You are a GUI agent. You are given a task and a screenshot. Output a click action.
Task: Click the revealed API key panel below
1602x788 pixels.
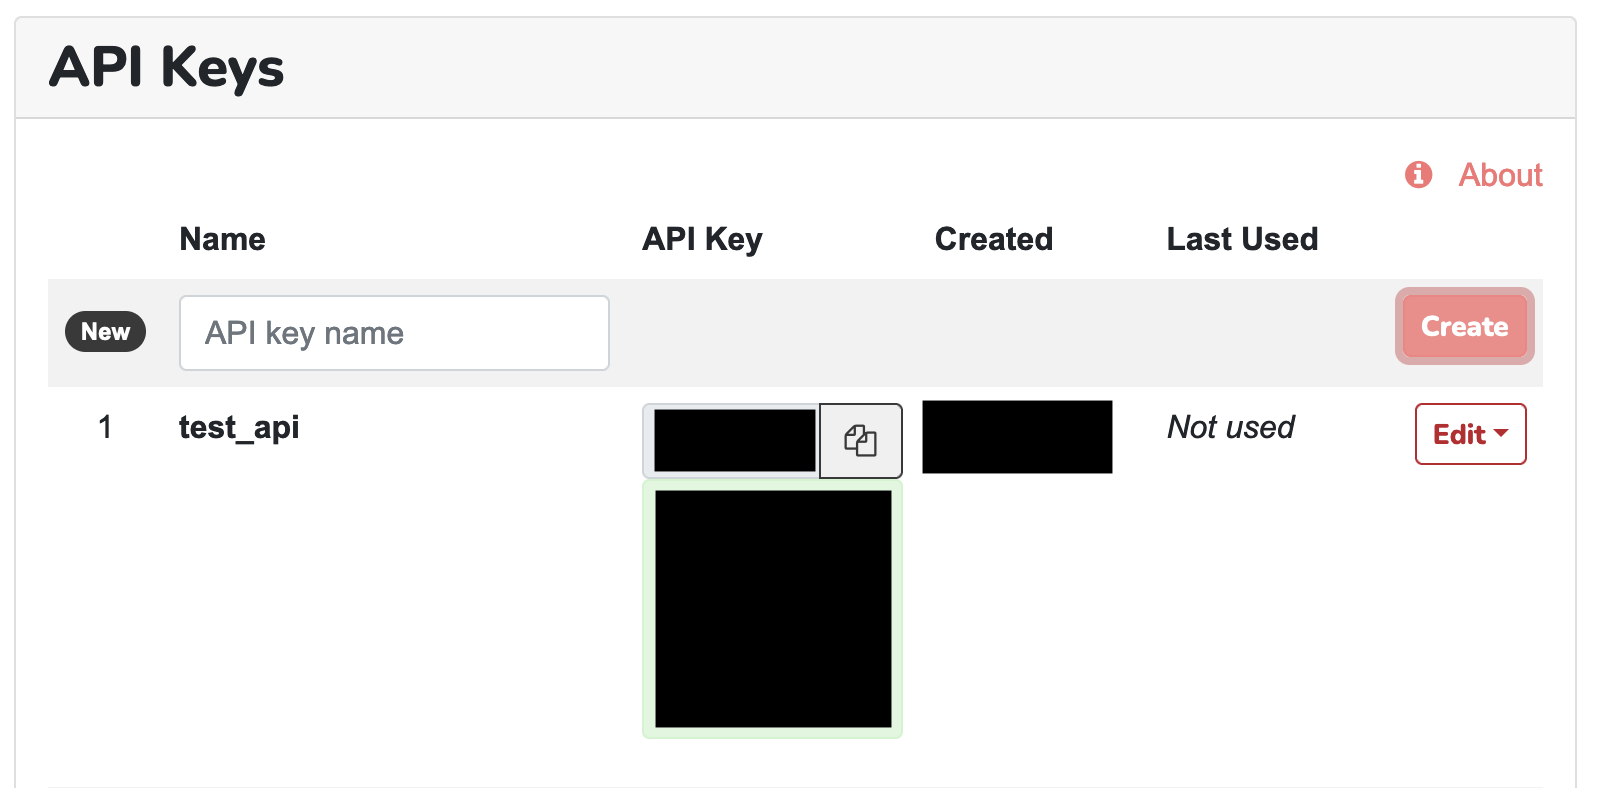pyautogui.click(x=772, y=610)
